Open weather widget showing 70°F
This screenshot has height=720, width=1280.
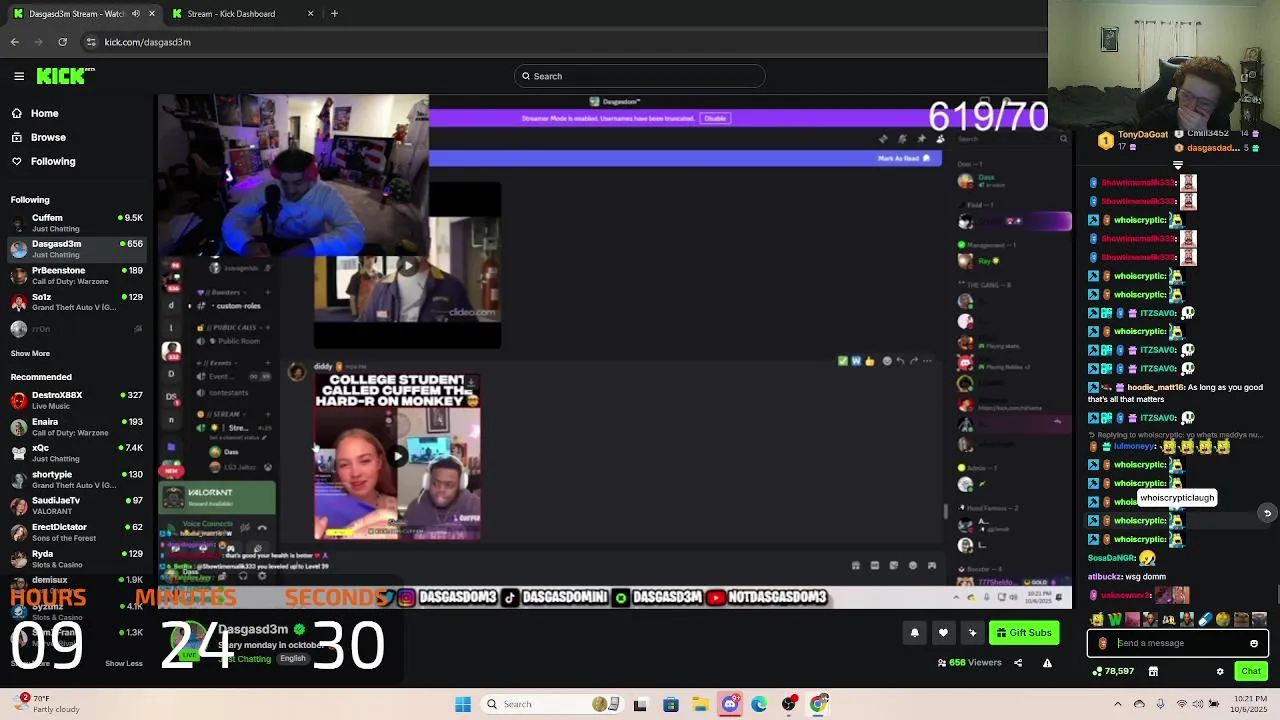(44, 704)
